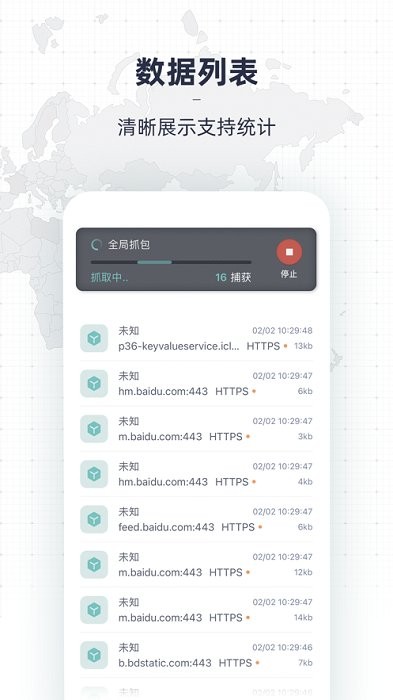Select the 全局抓包 title text
Viewport: 393px width, 700px height.
click(129, 245)
